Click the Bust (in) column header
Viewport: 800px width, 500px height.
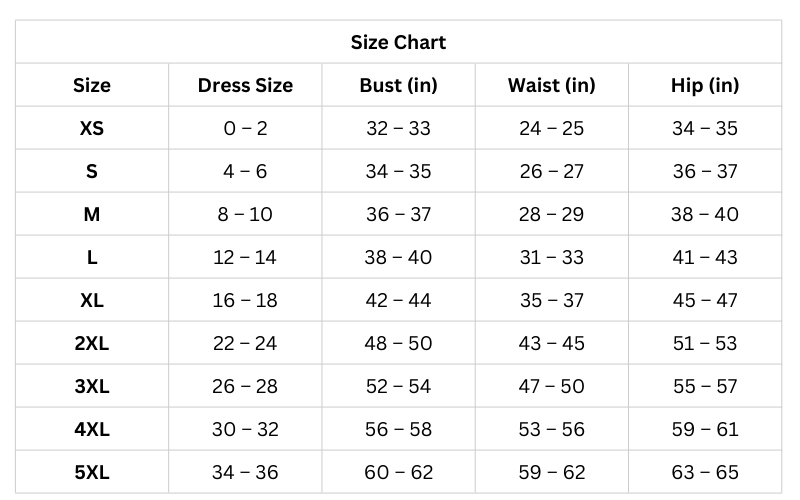(398, 85)
